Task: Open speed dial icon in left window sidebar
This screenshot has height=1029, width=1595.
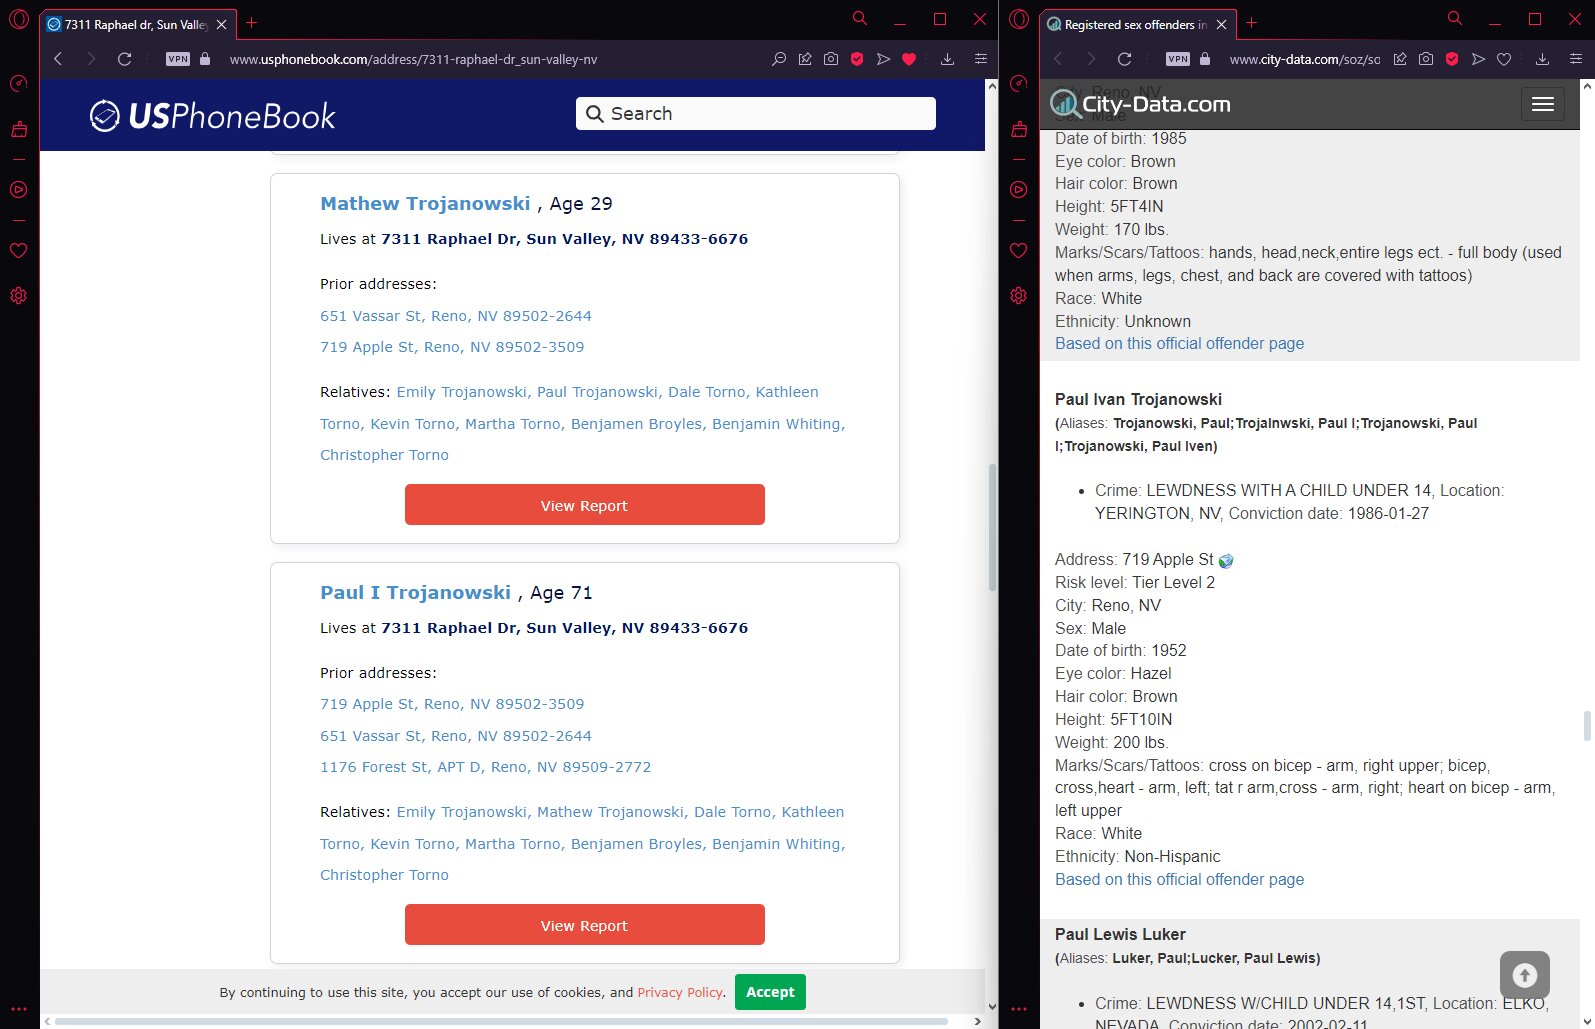Action: pos(18,84)
